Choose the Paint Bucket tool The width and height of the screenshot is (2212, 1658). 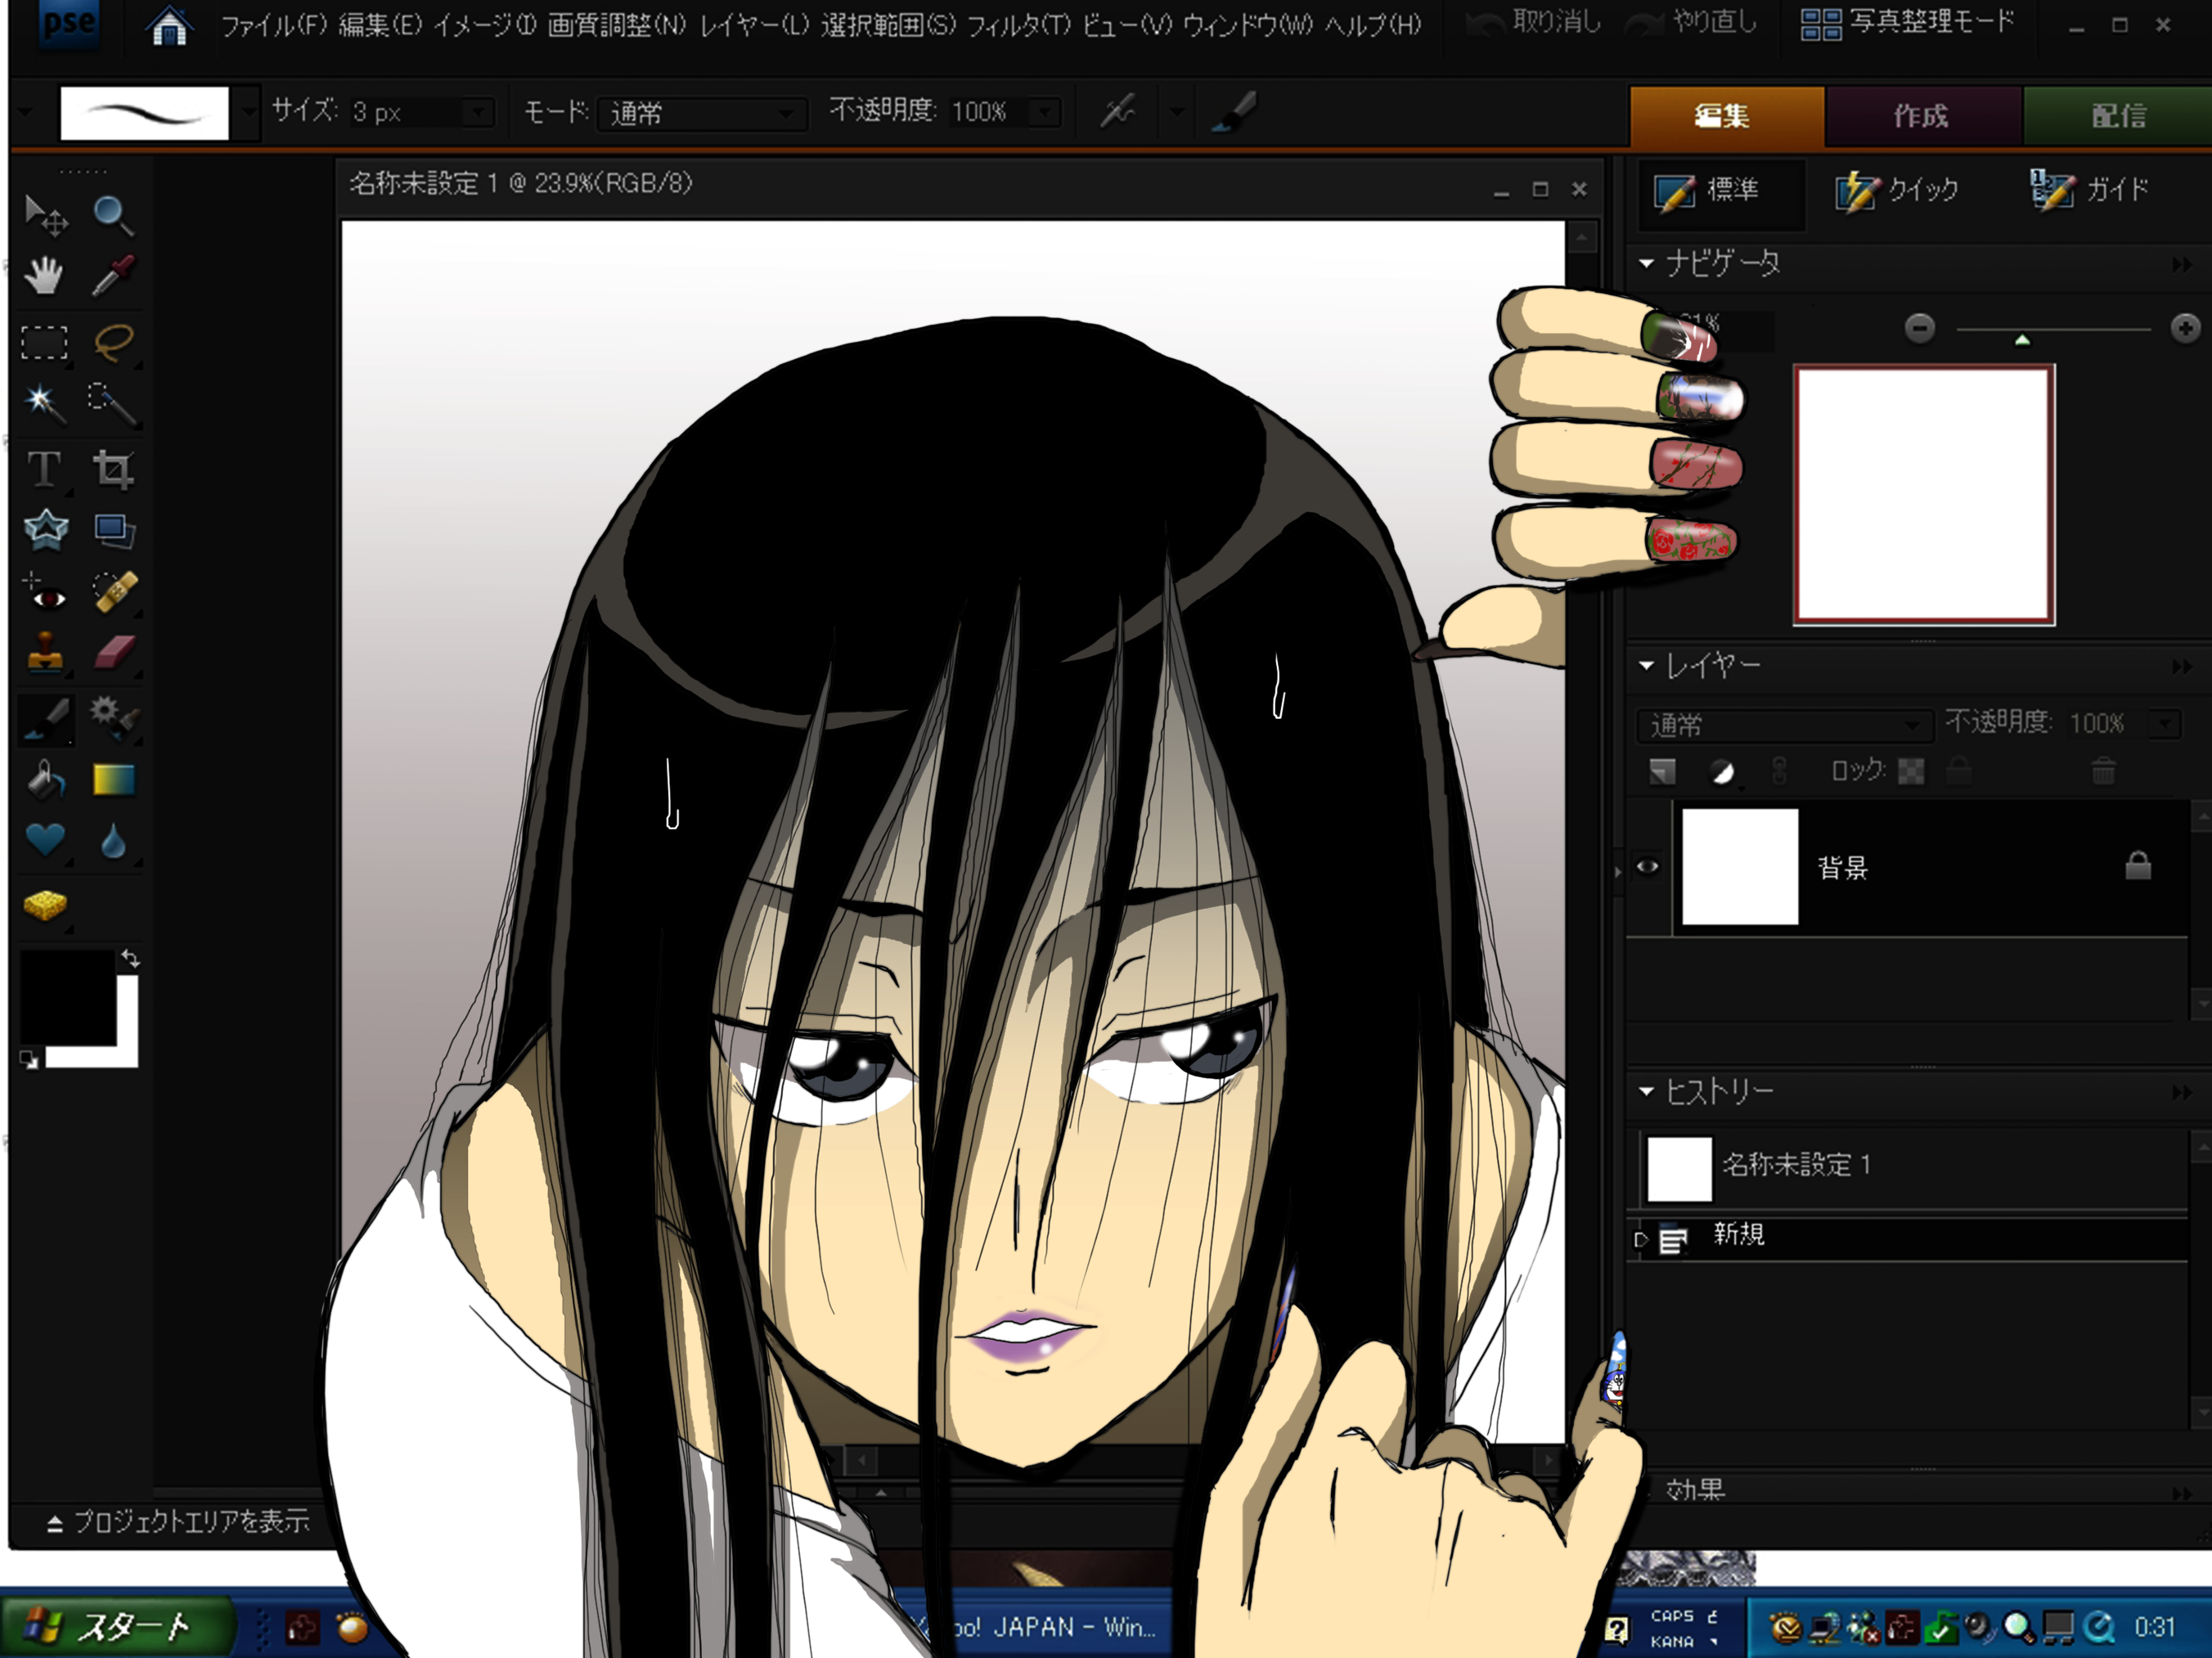point(45,779)
